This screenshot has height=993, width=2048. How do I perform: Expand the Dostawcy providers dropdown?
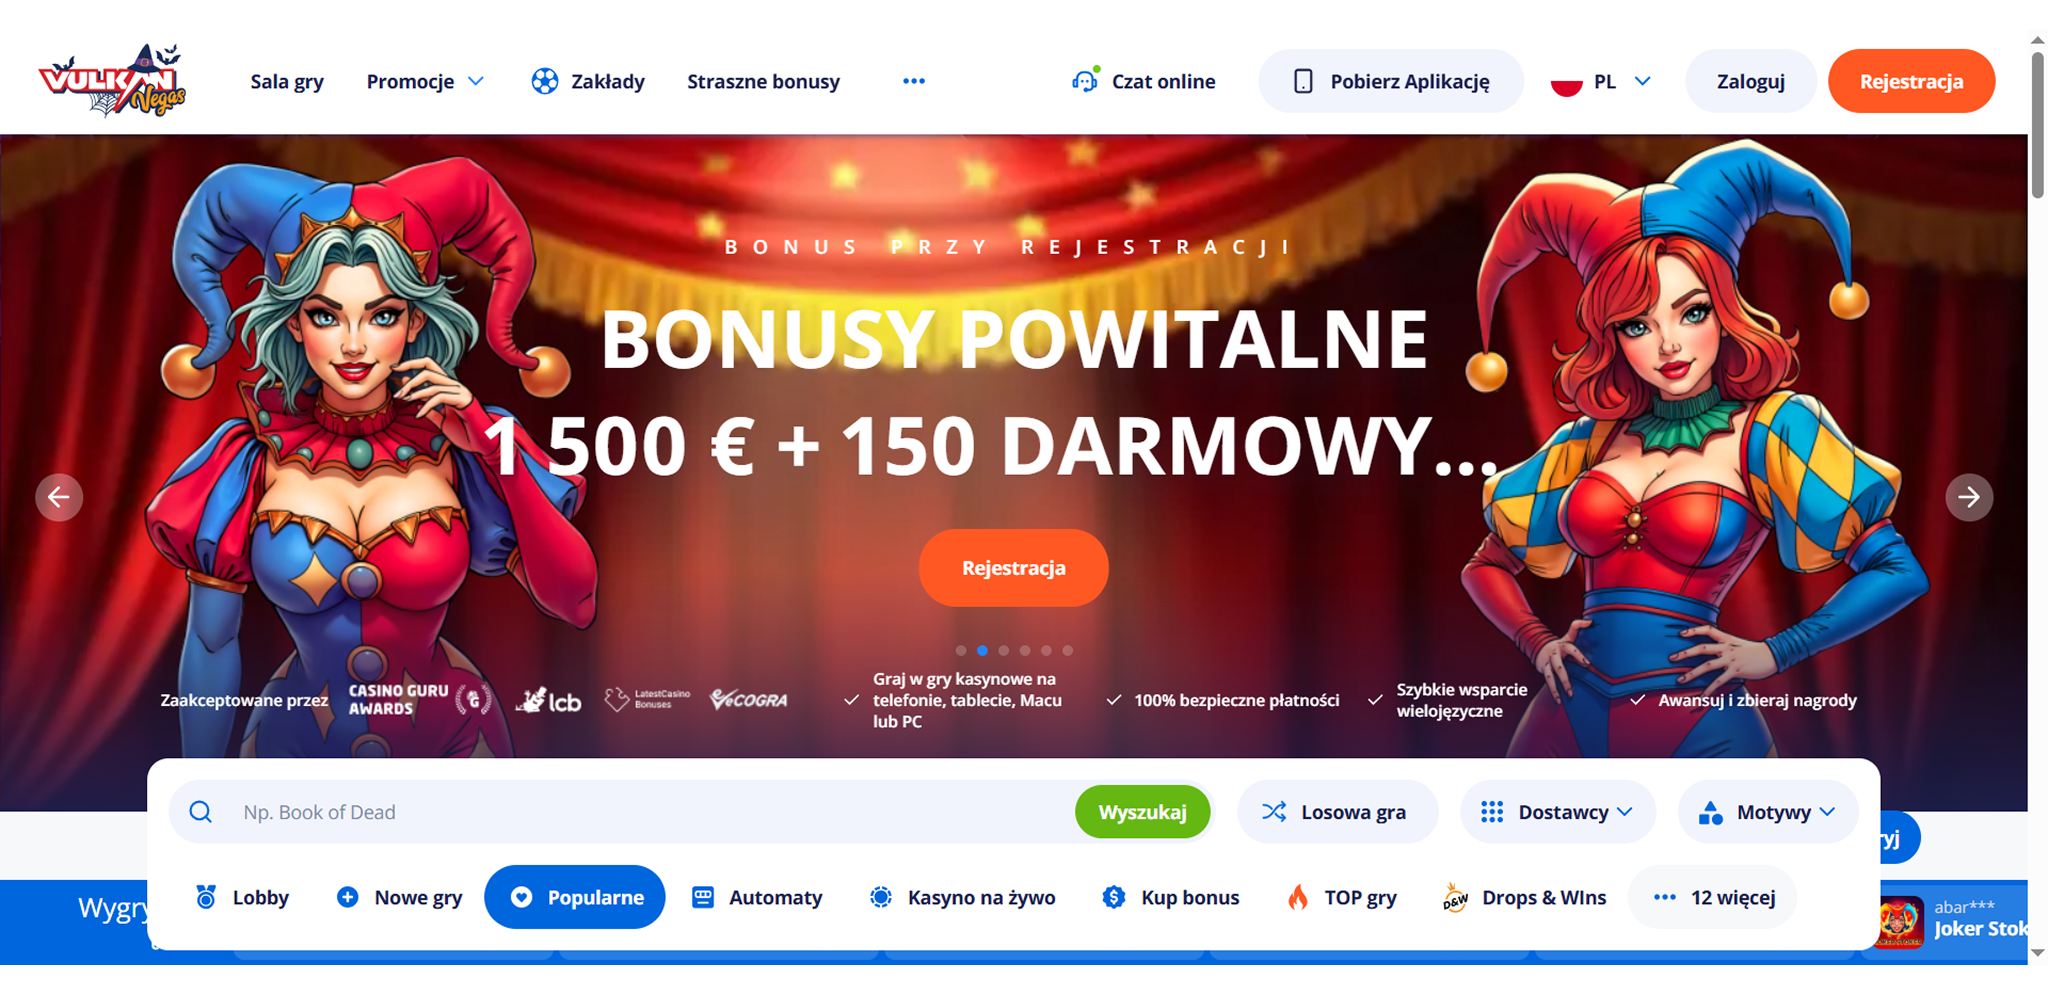pos(1557,812)
